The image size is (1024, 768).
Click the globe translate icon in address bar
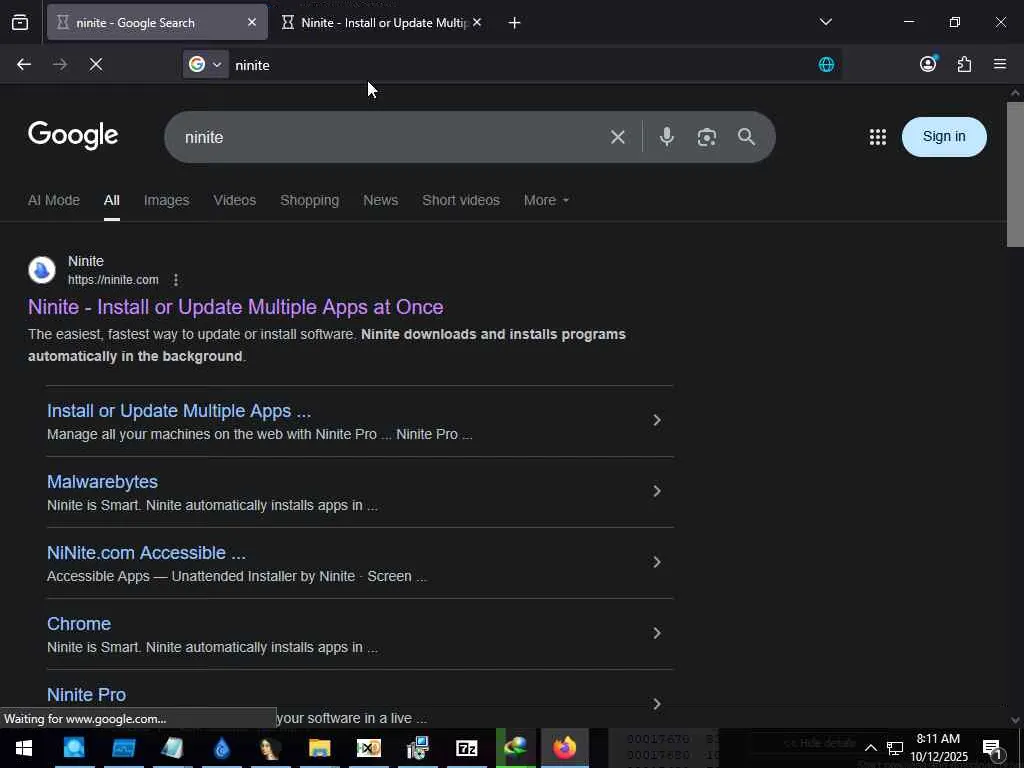pyautogui.click(x=826, y=65)
